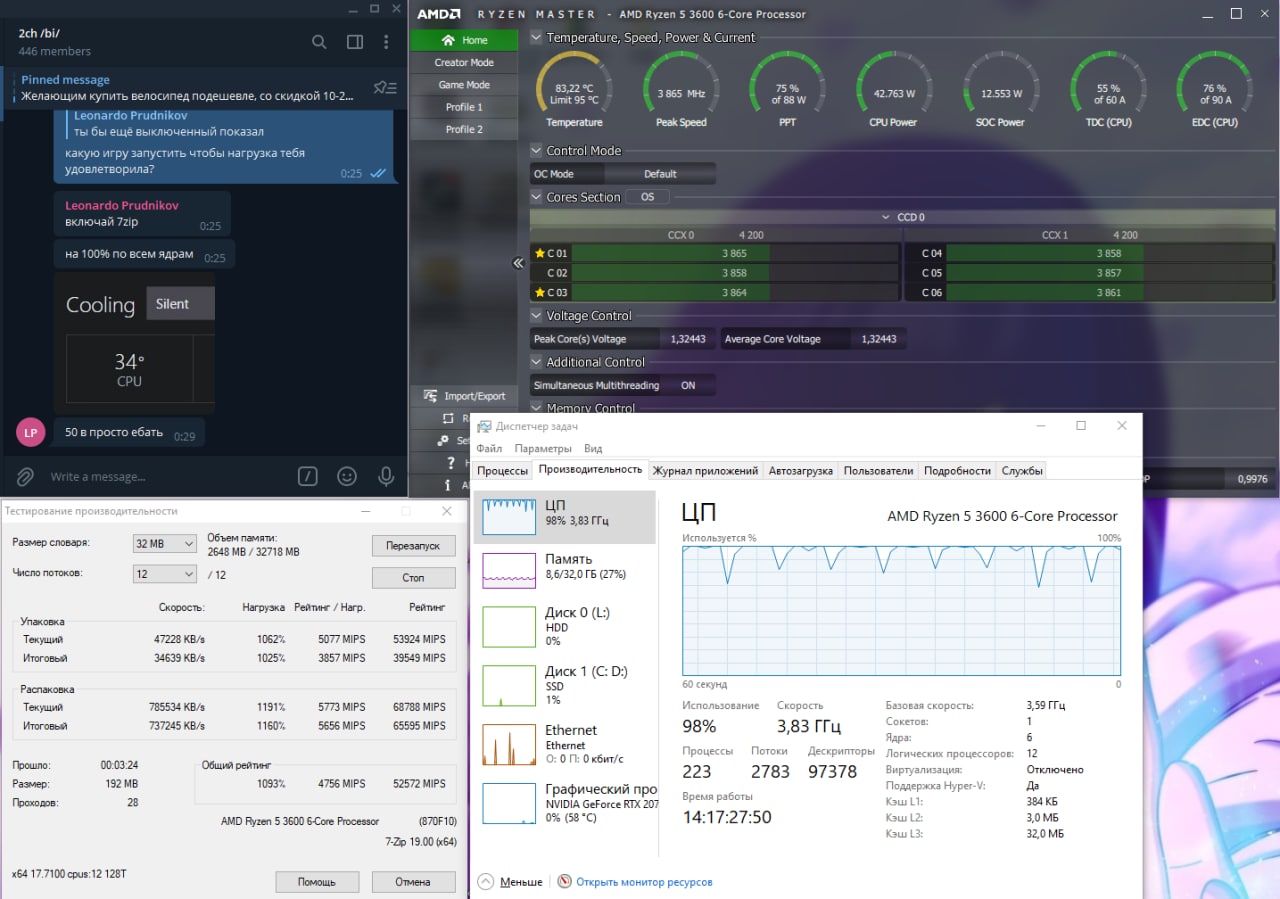Click the Отмена button in 7-Zip benchmark
The height and width of the screenshot is (899, 1280).
413,882
